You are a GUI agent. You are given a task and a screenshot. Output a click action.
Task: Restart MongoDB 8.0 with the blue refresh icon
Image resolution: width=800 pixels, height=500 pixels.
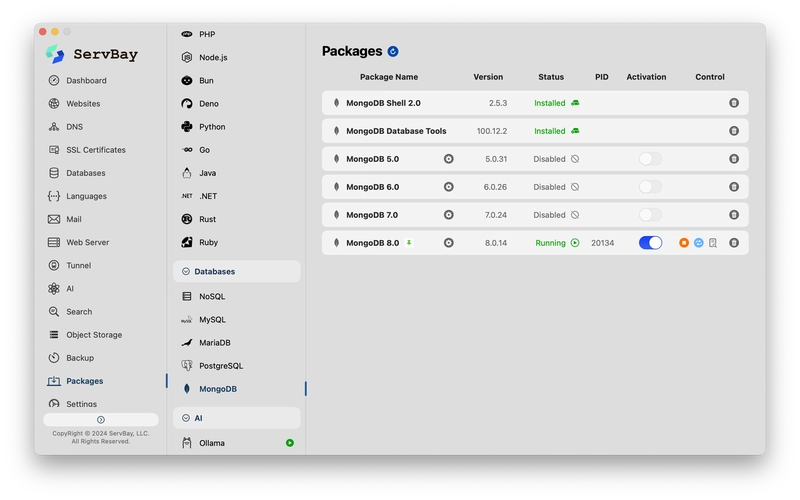pos(698,243)
